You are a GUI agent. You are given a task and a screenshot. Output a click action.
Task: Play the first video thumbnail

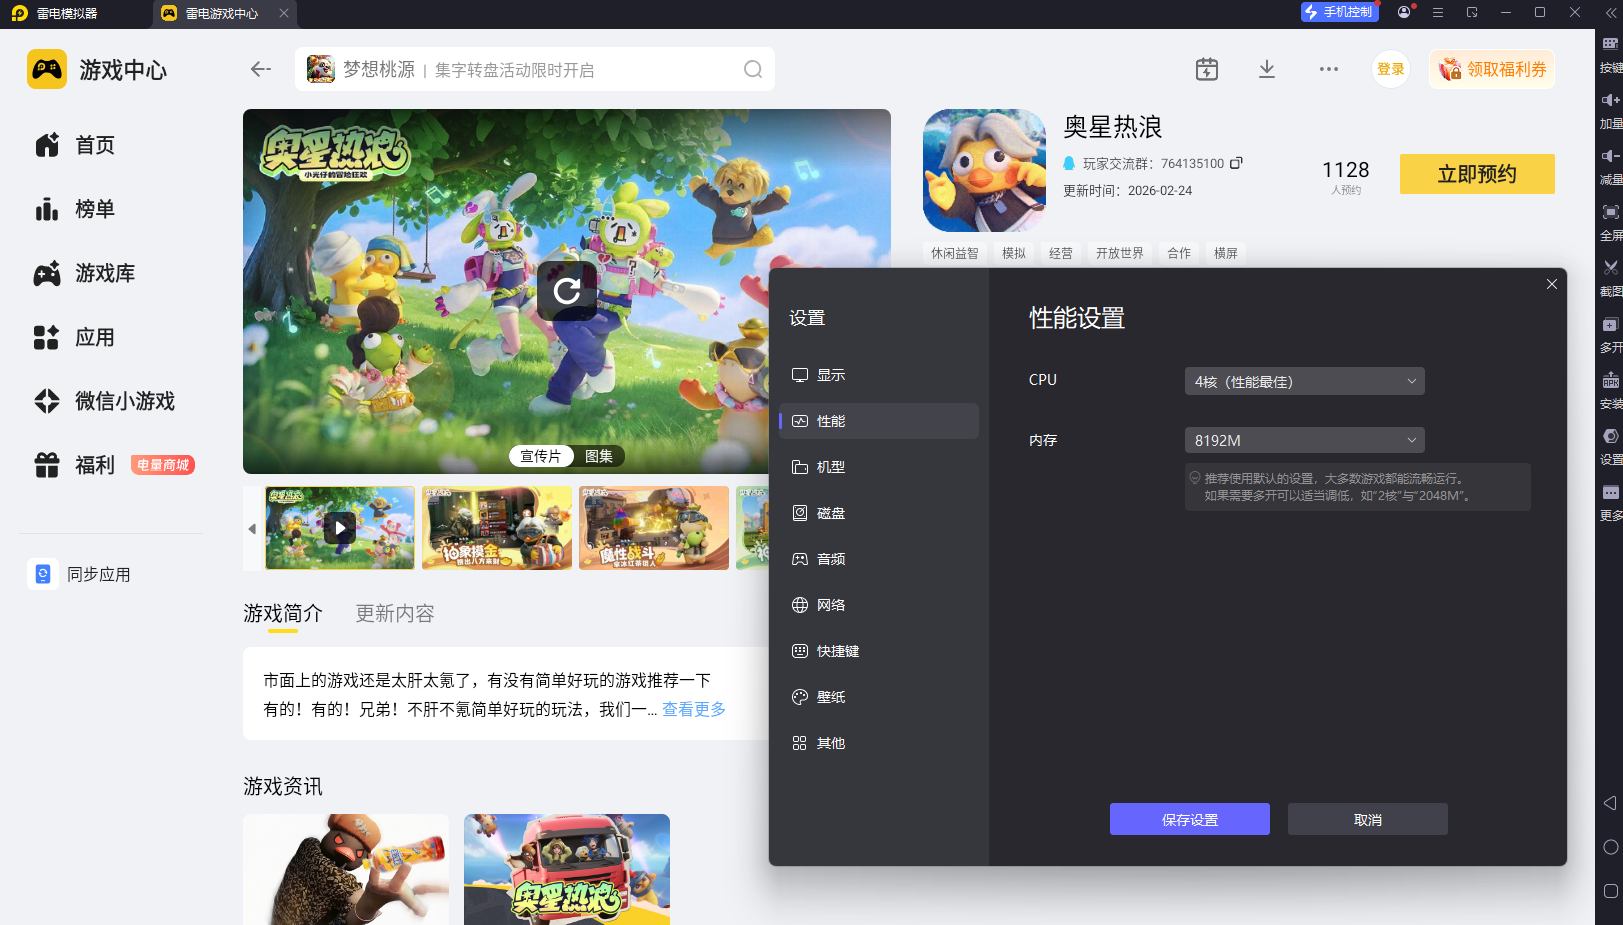[x=340, y=528]
